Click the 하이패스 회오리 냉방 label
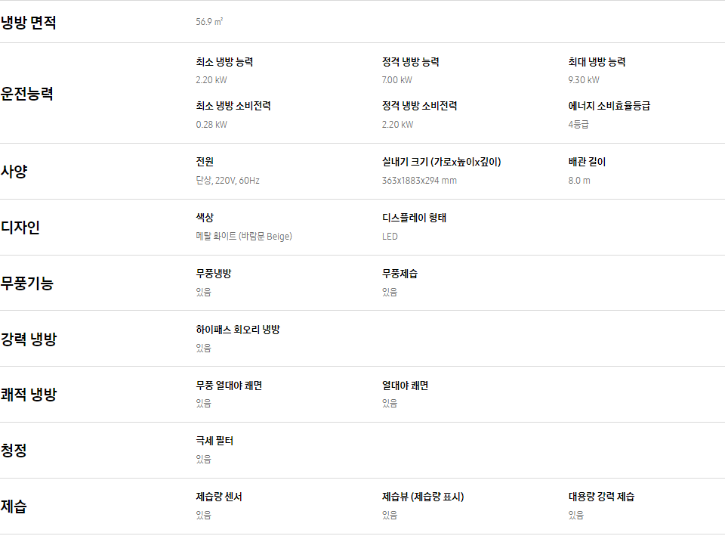The width and height of the screenshot is (725, 536). pos(238,330)
